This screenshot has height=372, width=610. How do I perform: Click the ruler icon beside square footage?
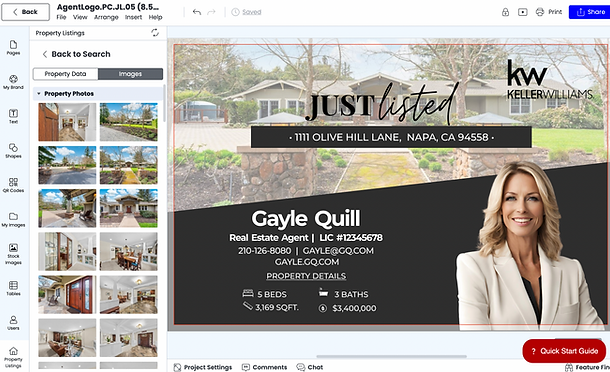point(248,306)
